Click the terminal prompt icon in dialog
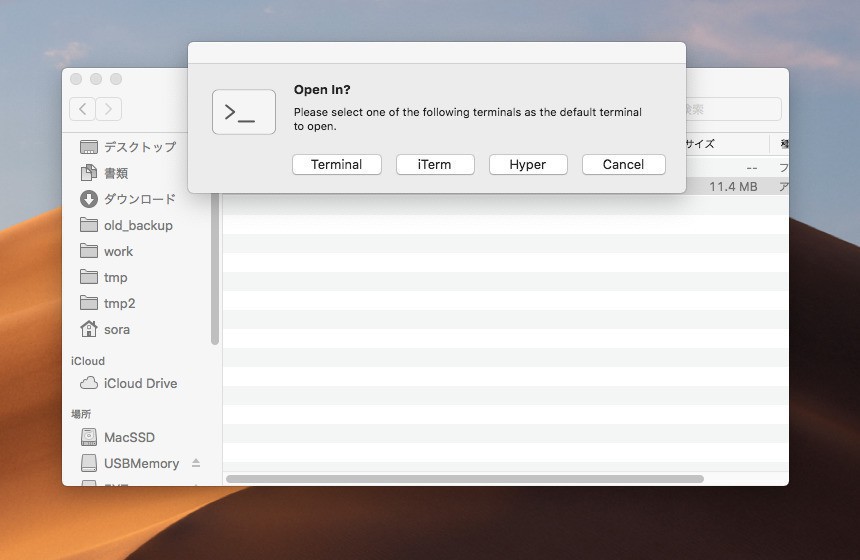860x560 pixels. coord(243,112)
